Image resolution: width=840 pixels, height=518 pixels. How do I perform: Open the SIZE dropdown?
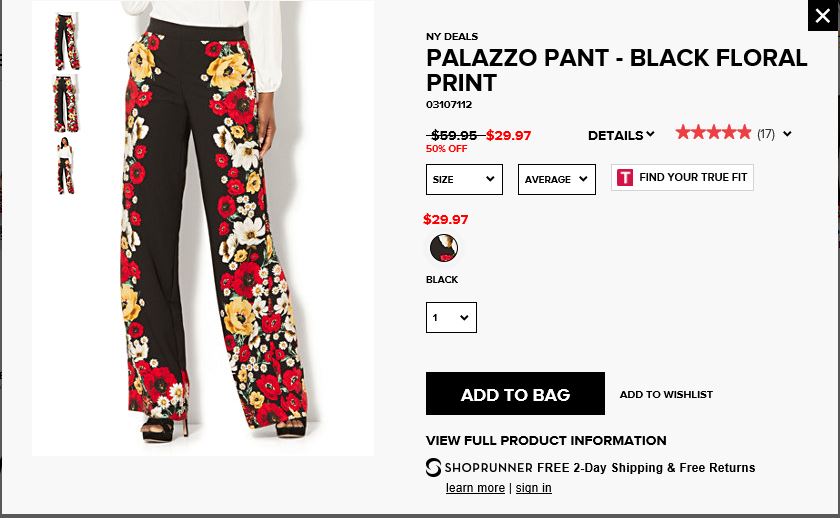point(464,180)
